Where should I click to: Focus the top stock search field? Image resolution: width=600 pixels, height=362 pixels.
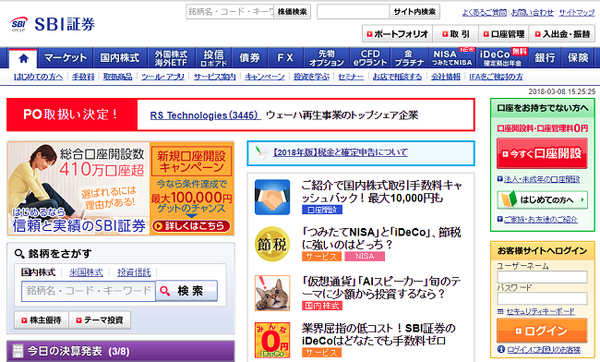230,12
